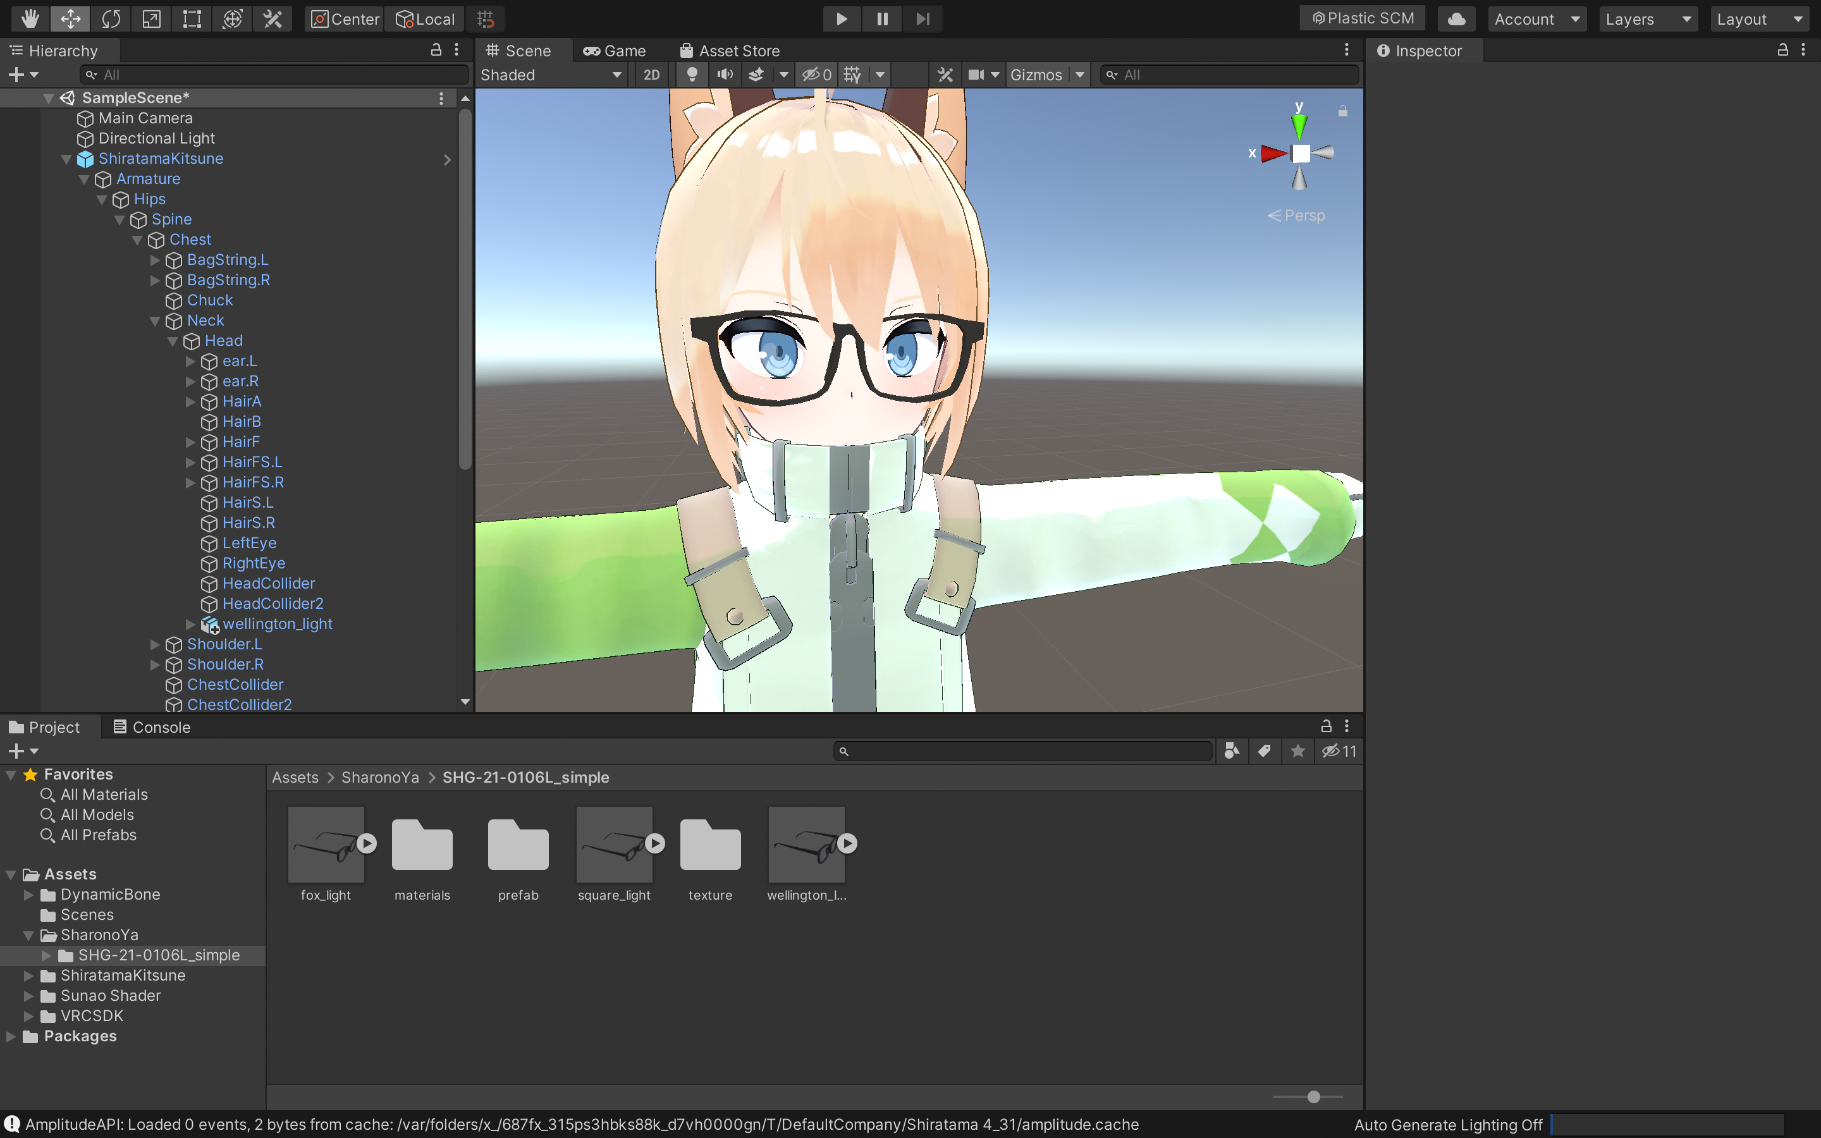
Task: Open the cloud services icon
Action: (1457, 19)
